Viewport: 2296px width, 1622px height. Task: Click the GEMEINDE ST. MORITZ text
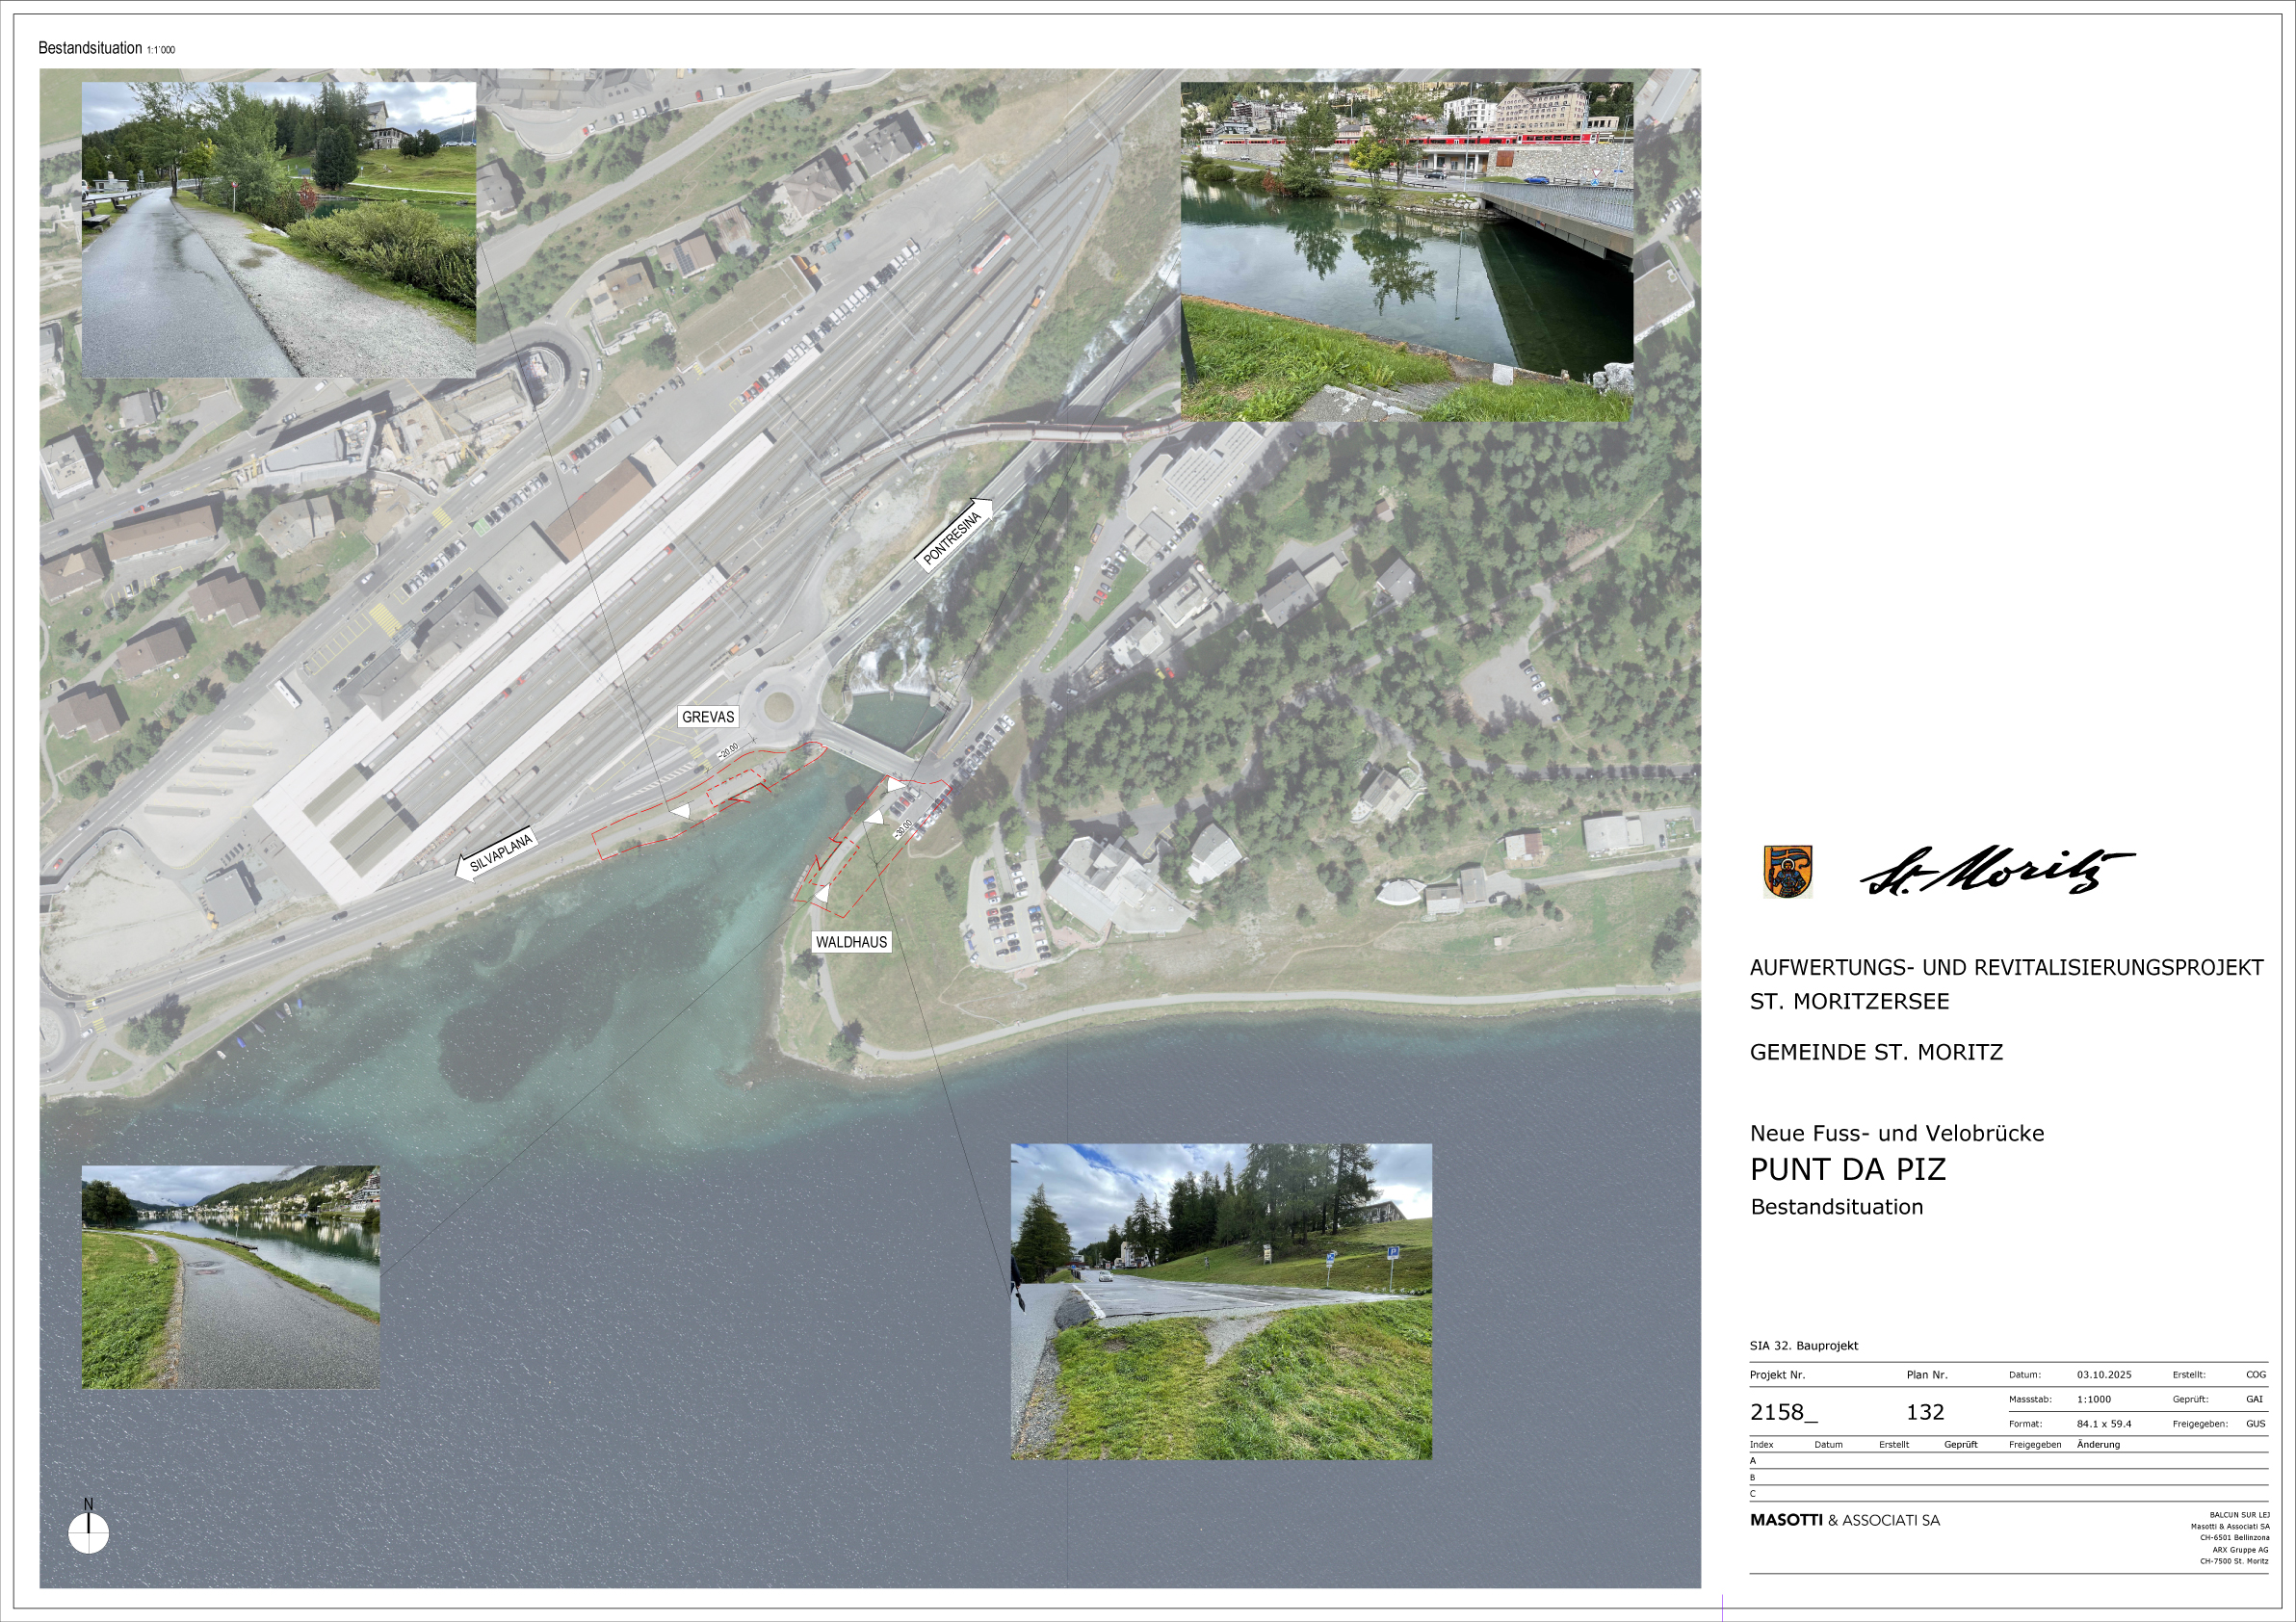pyautogui.click(x=1876, y=1052)
